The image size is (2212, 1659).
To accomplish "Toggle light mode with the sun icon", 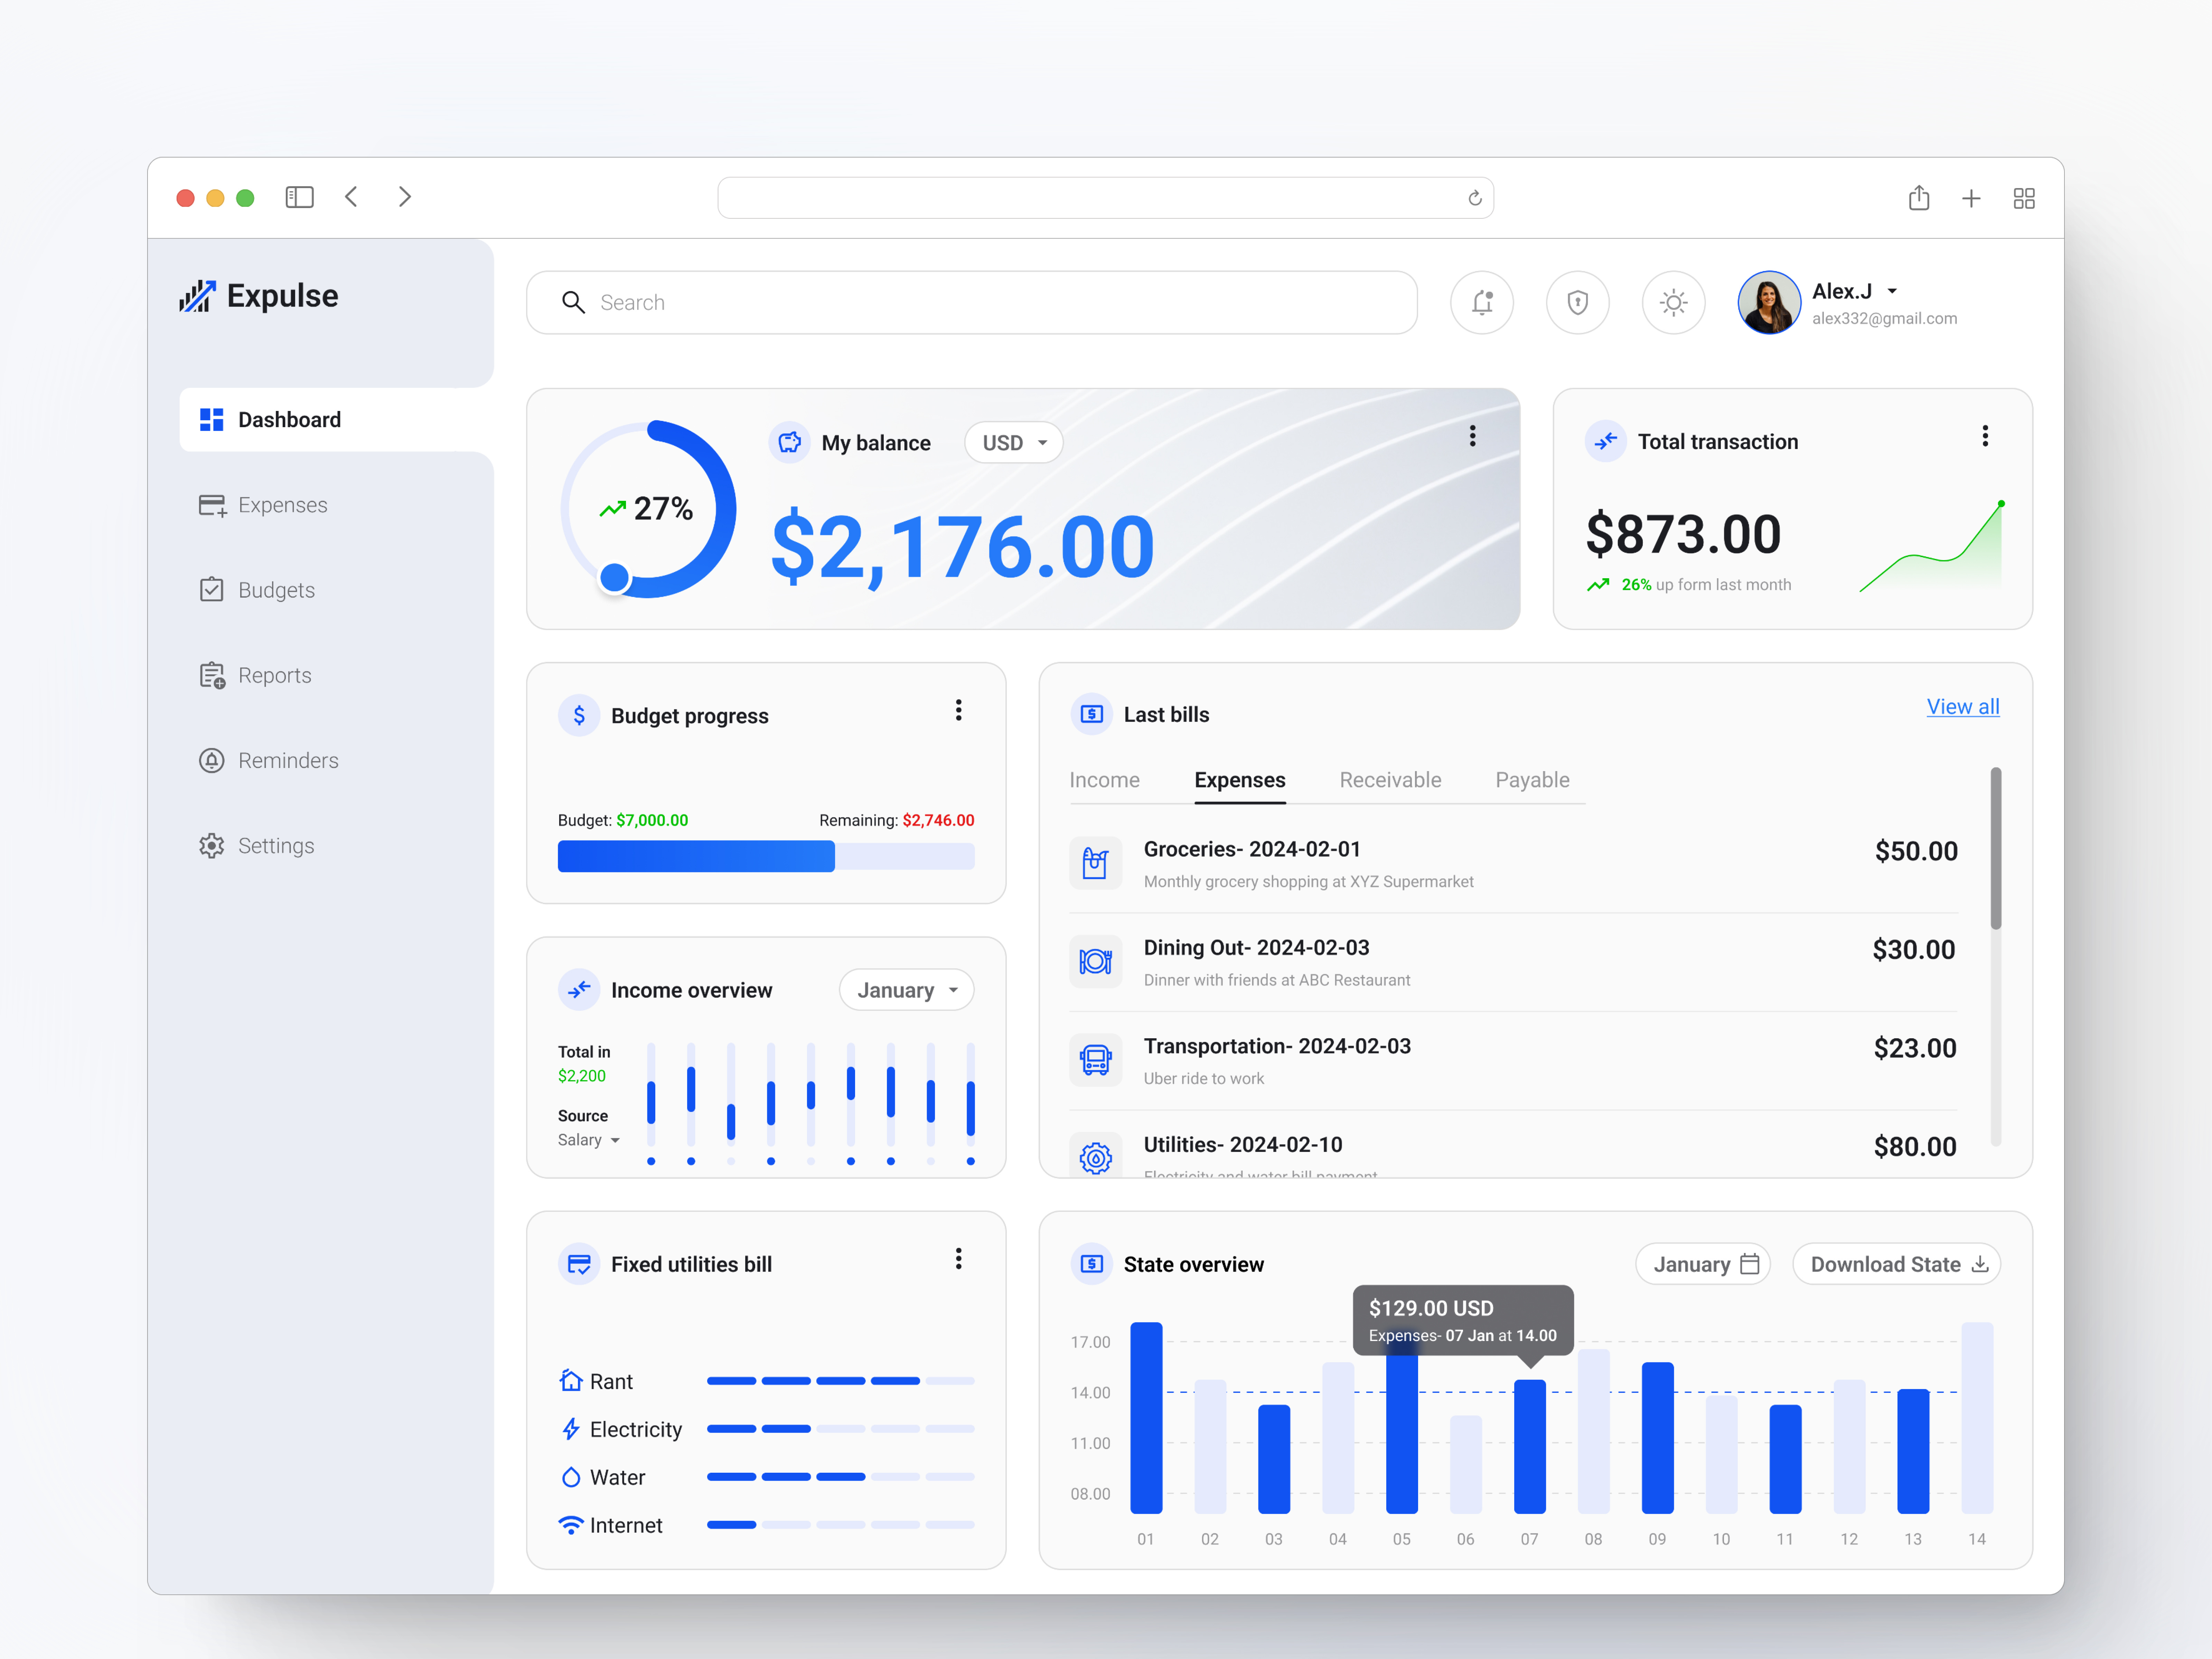I will [1673, 302].
